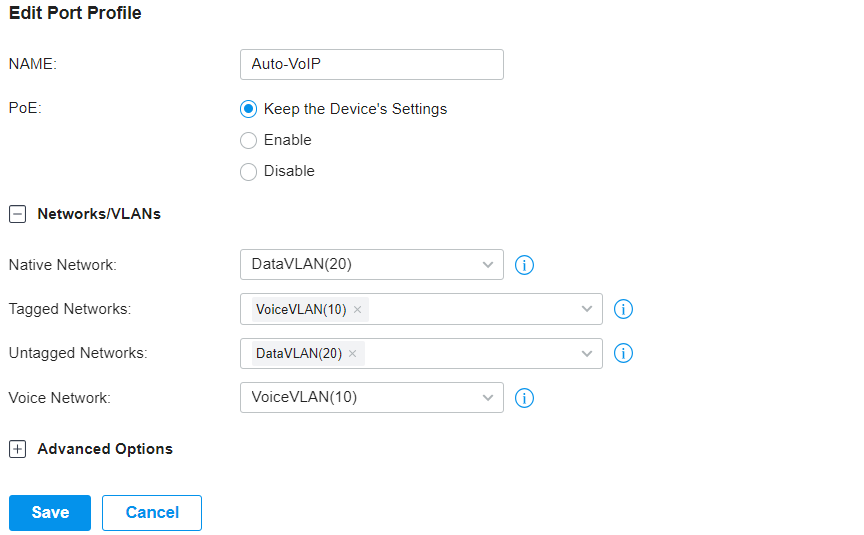Remove VoiceVLAN(10) tag from Tagged Networks
864x535 pixels.
pos(357,310)
